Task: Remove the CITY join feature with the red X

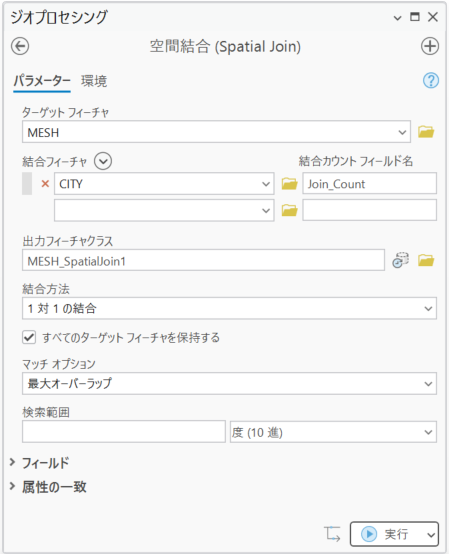Action: 45,184
